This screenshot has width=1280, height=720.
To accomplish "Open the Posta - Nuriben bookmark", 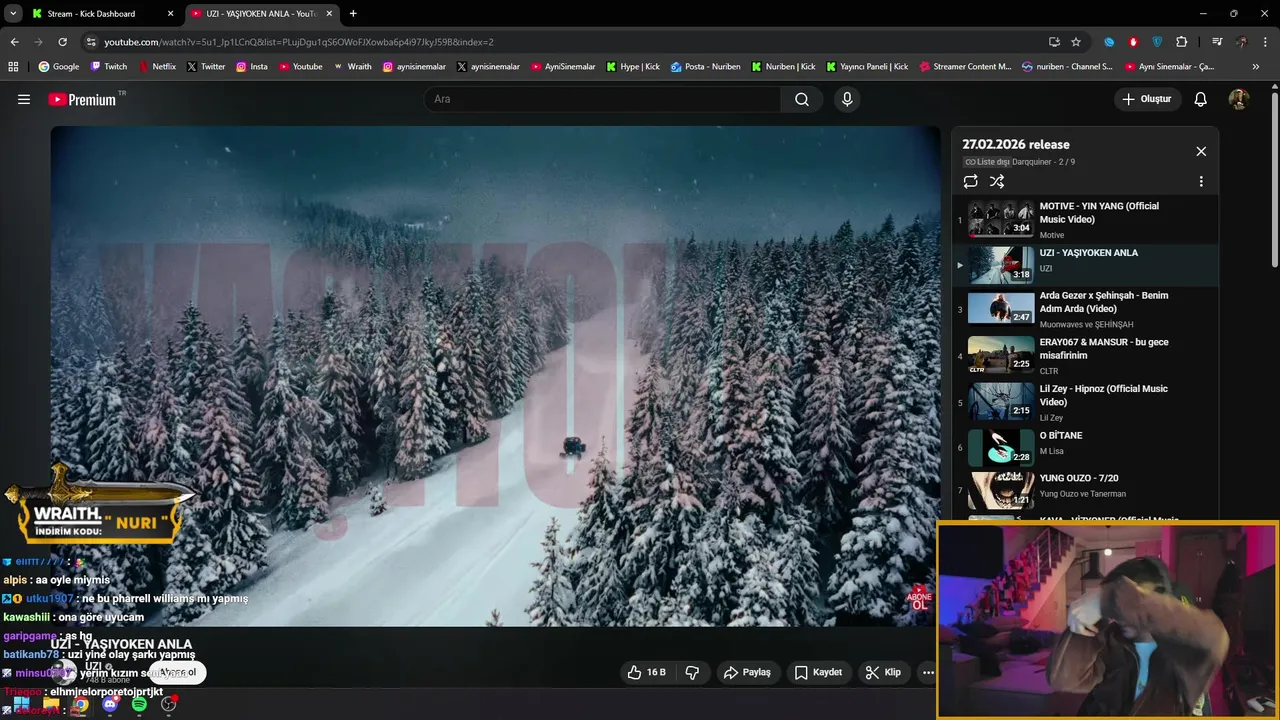I will [705, 67].
